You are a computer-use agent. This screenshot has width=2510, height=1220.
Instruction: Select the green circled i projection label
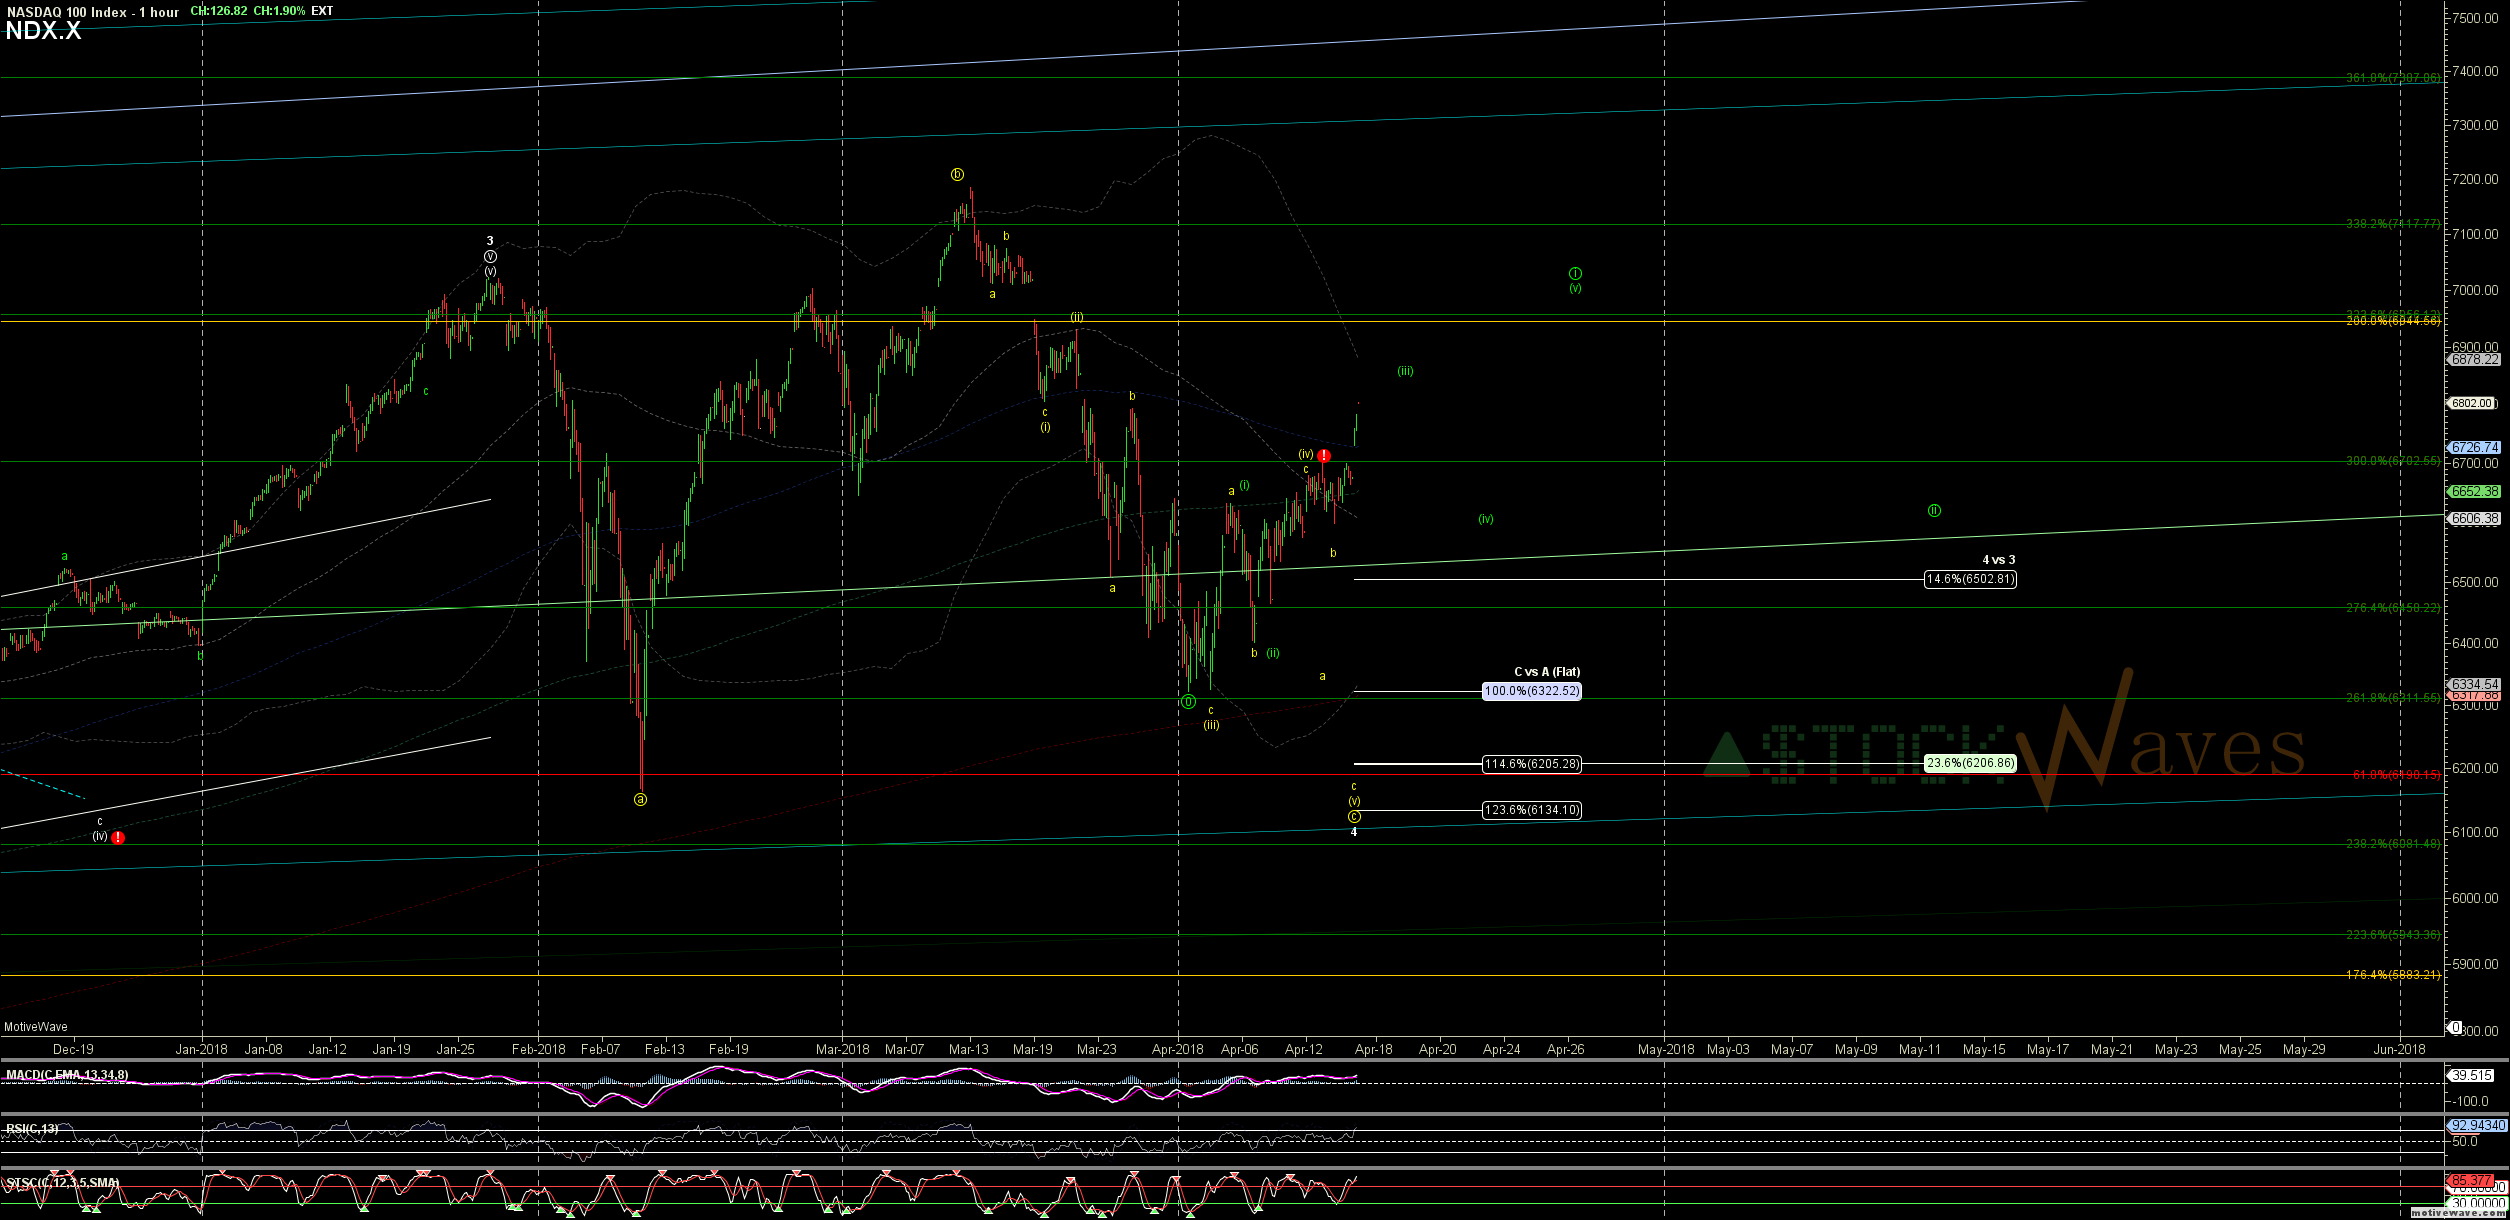coord(1575,274)
